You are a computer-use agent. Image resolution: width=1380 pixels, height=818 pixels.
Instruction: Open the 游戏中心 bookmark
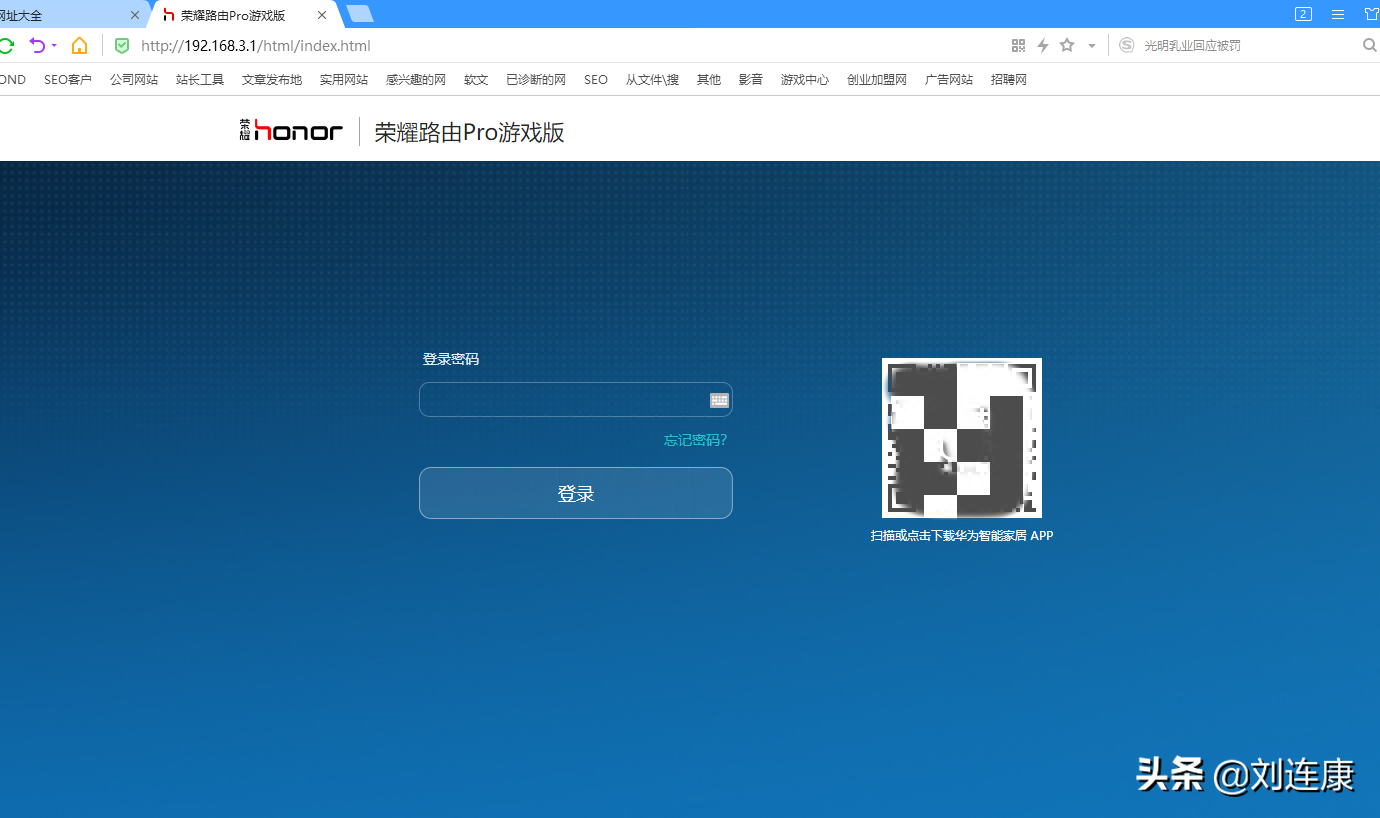click(x=805, y=80)
